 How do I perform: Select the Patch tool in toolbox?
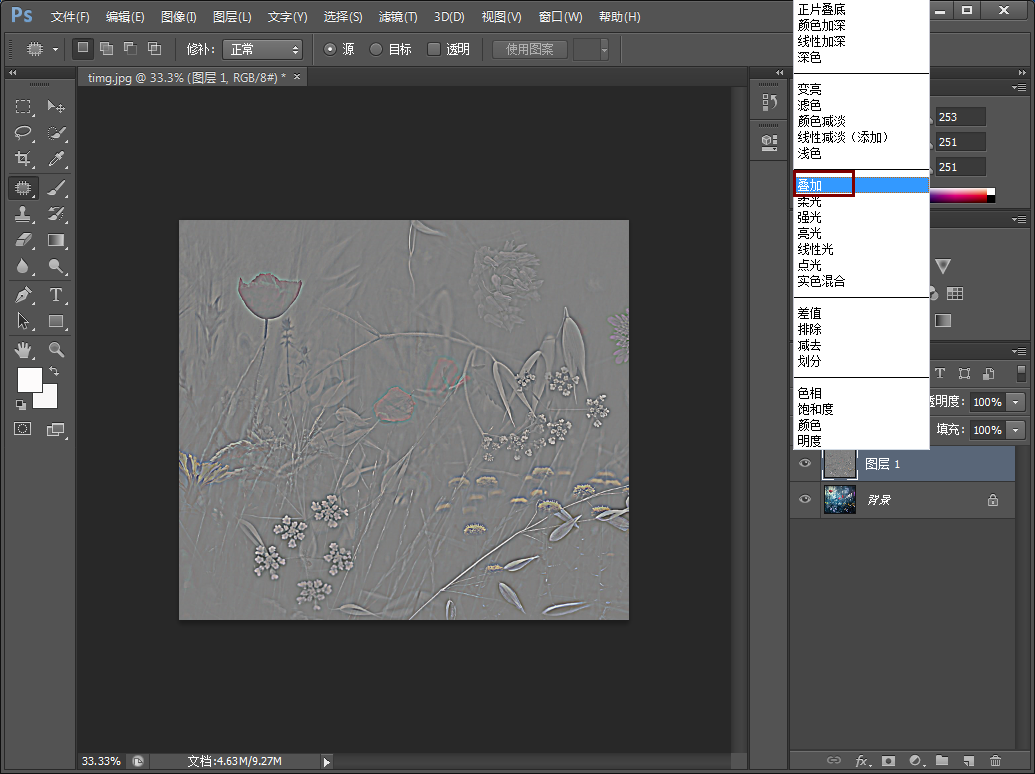[23, 188]
